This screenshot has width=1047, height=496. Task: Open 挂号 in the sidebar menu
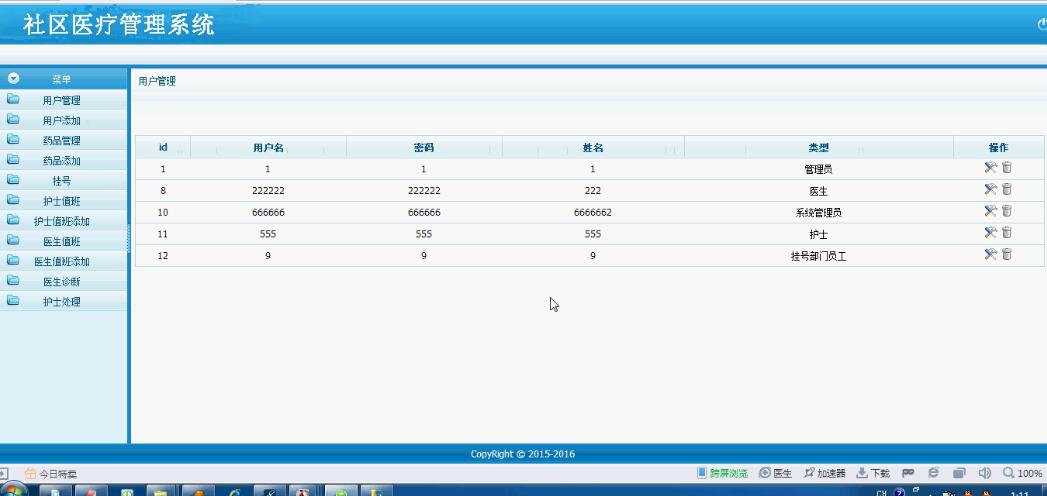[x=61, y=181]
